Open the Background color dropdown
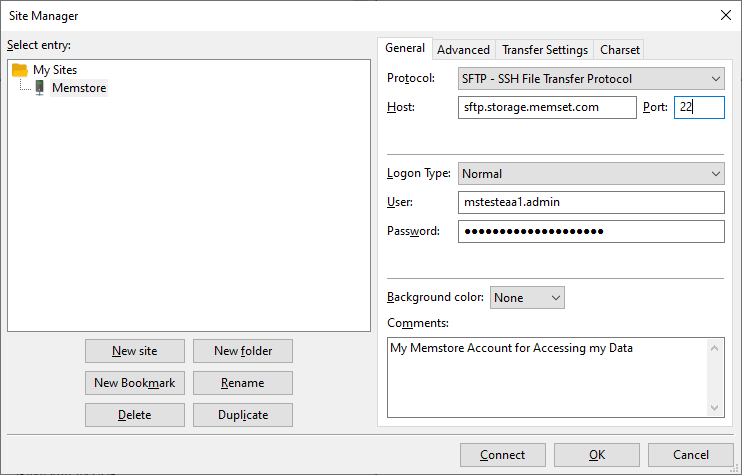The width and height of the screenshot is (742, 475). click(527, 298)
